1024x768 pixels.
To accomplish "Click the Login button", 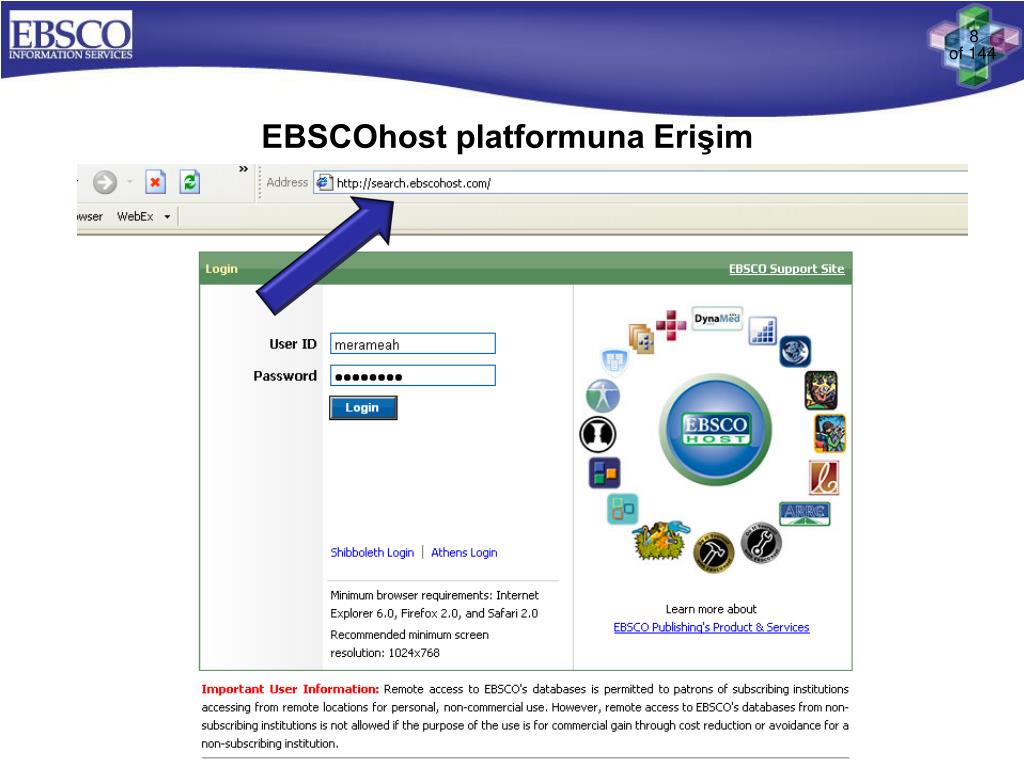I will click(x=363, y=408).
